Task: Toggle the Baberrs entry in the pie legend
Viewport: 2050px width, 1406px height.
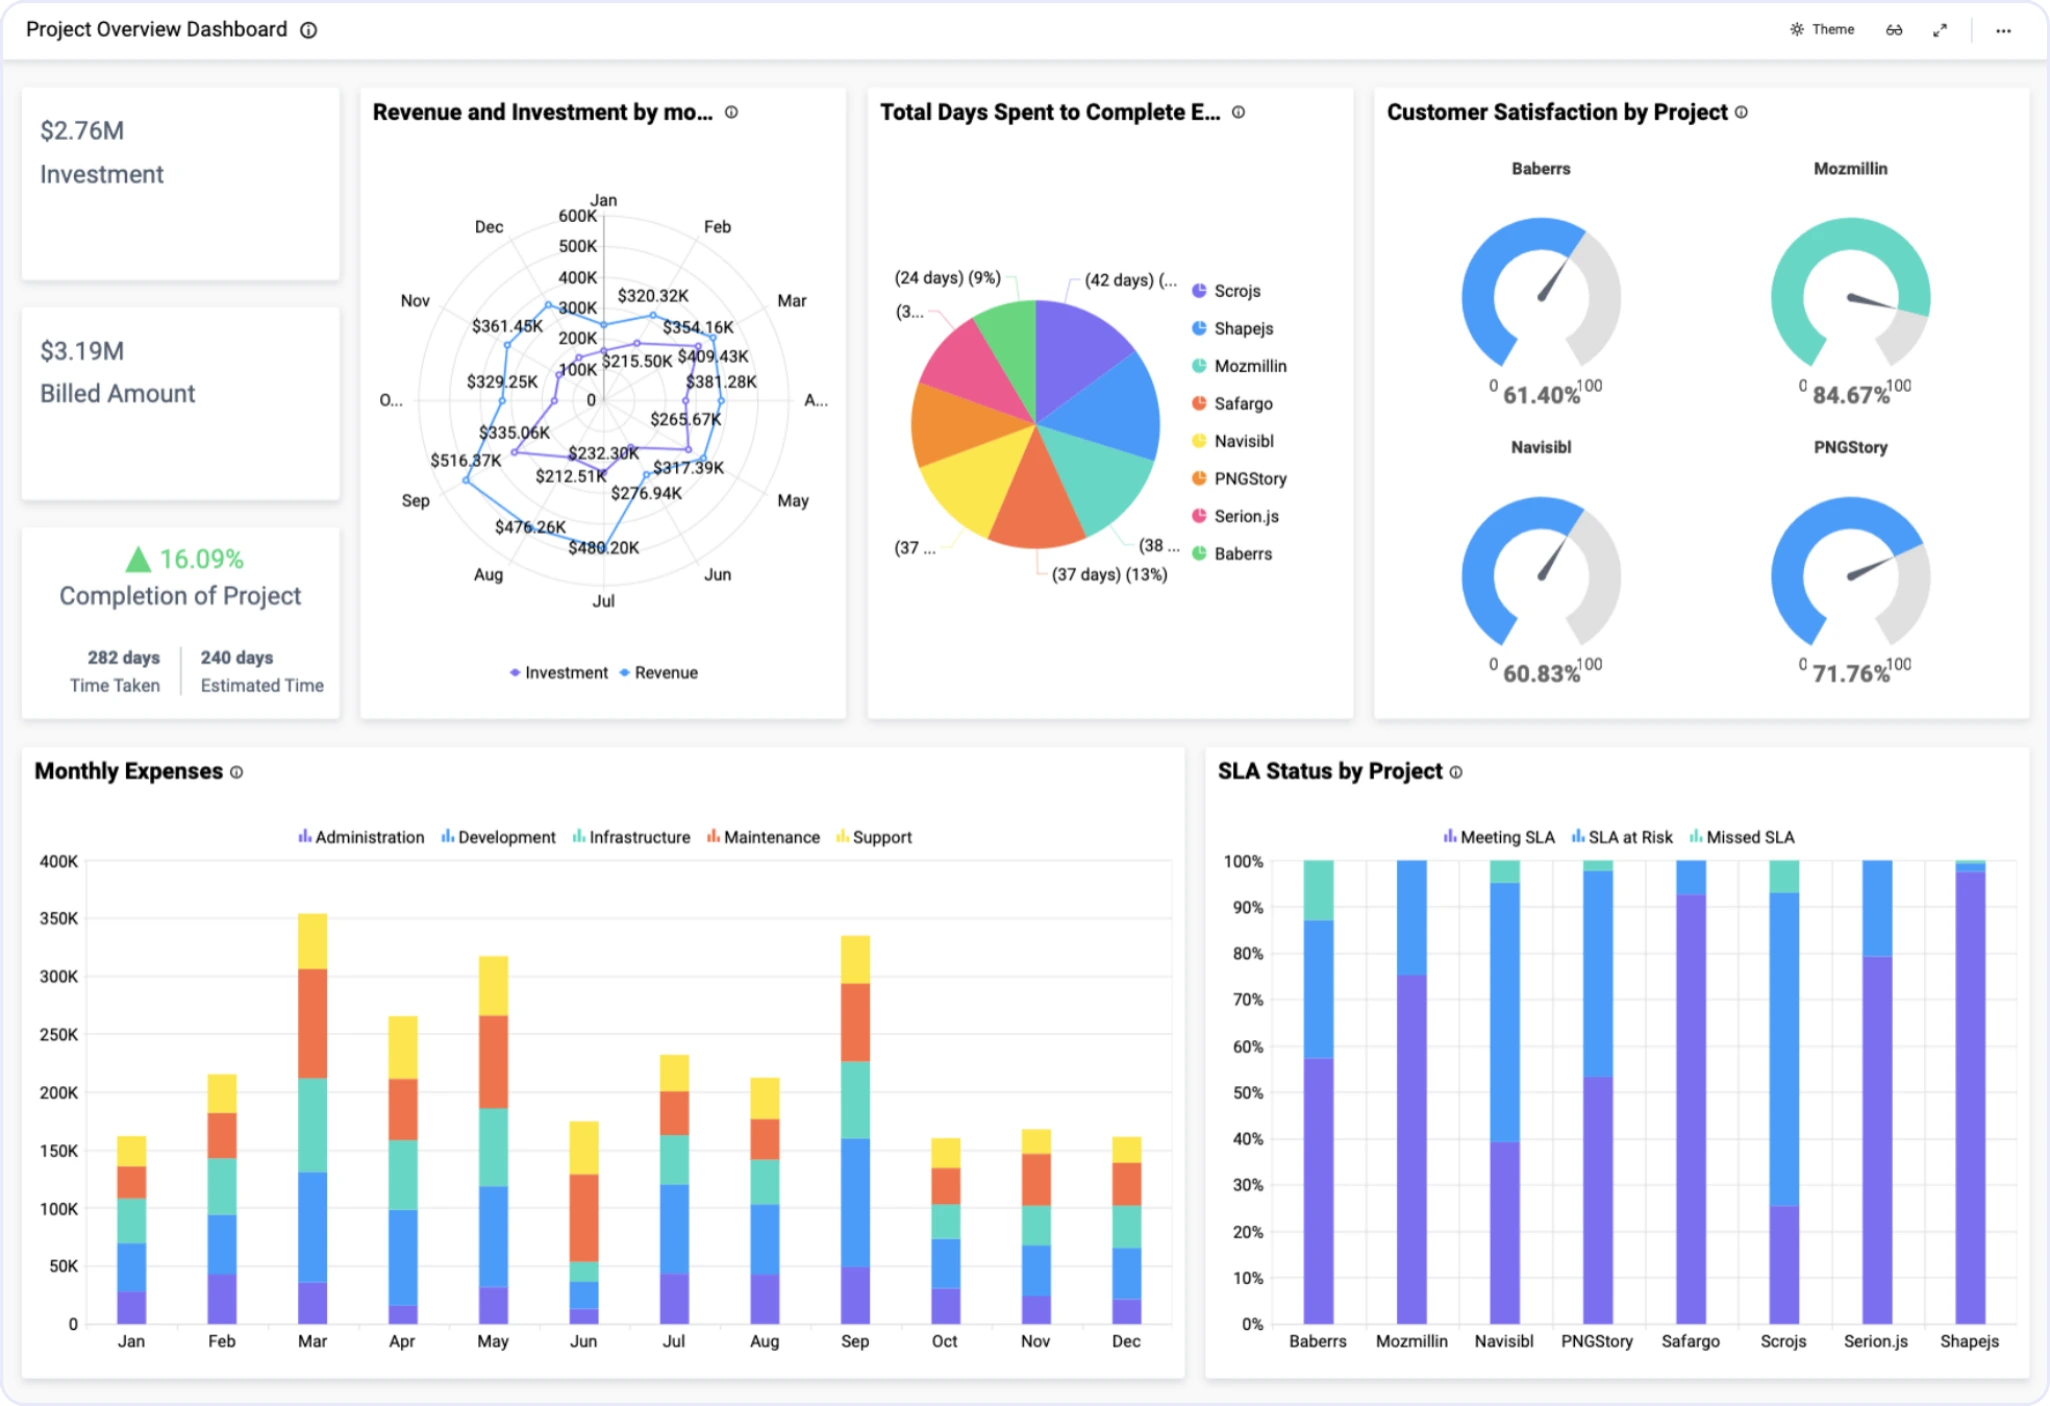Action: click(x=1242, y=554)
